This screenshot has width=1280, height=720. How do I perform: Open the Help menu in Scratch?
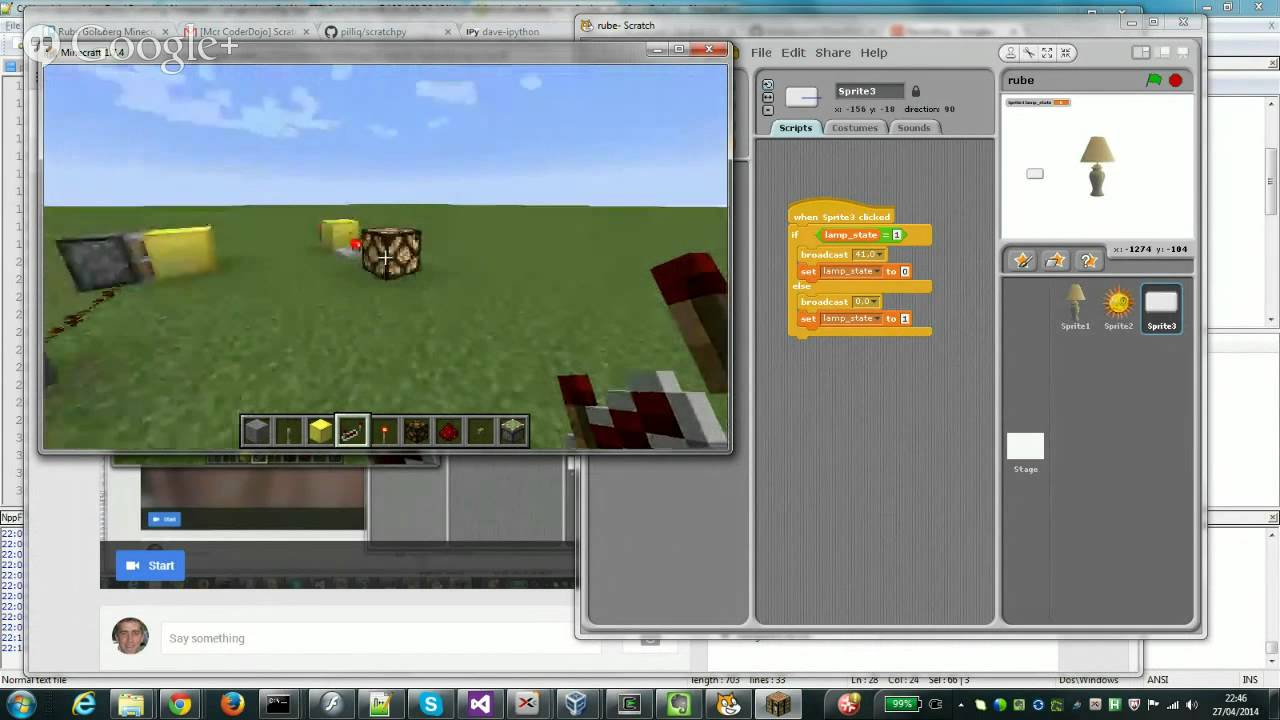pyautogui.click(x=874, y=52)
